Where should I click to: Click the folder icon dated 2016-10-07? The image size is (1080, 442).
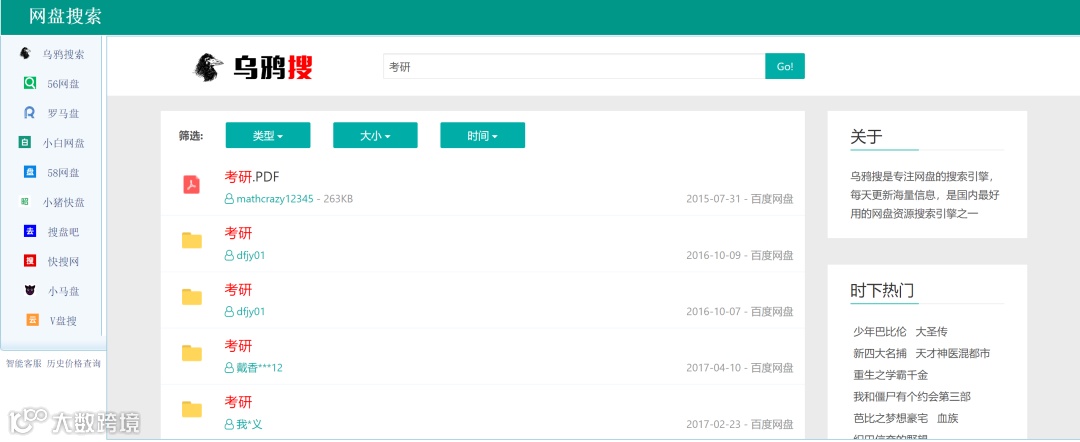(x=191, y=297)
